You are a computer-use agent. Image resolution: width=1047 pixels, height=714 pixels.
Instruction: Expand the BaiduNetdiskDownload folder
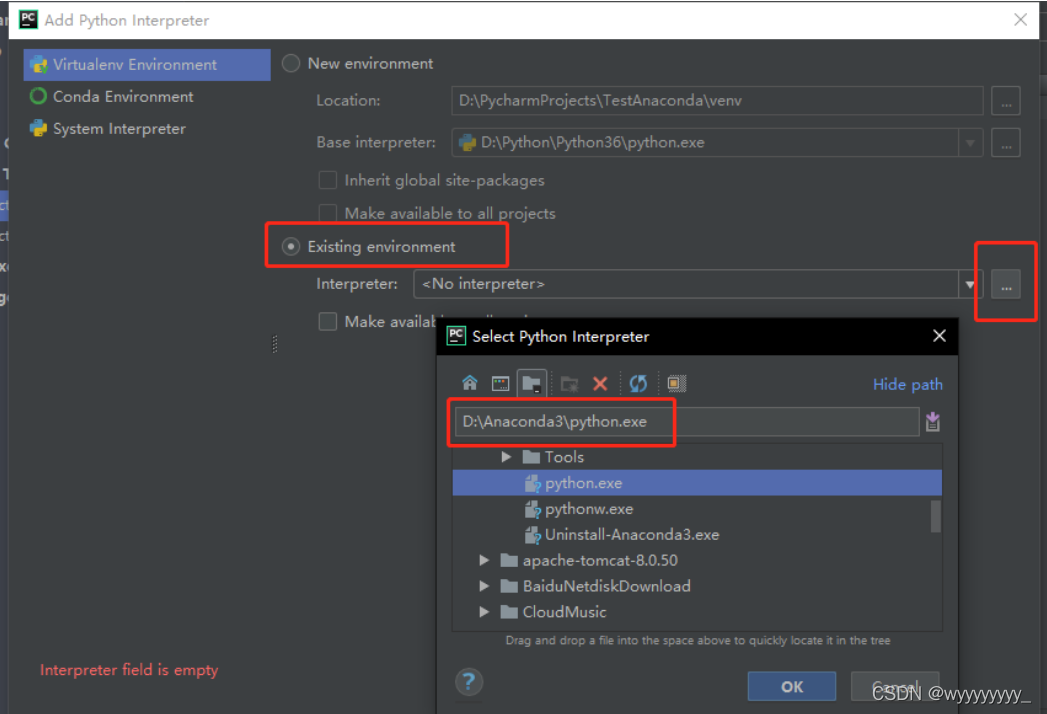pos(484,586)
